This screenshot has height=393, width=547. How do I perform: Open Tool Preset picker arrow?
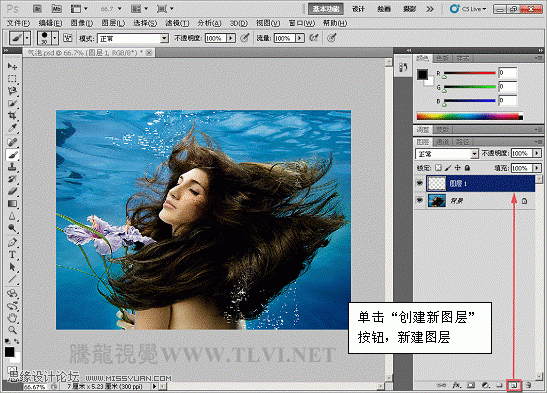click(x=27, y=38)
